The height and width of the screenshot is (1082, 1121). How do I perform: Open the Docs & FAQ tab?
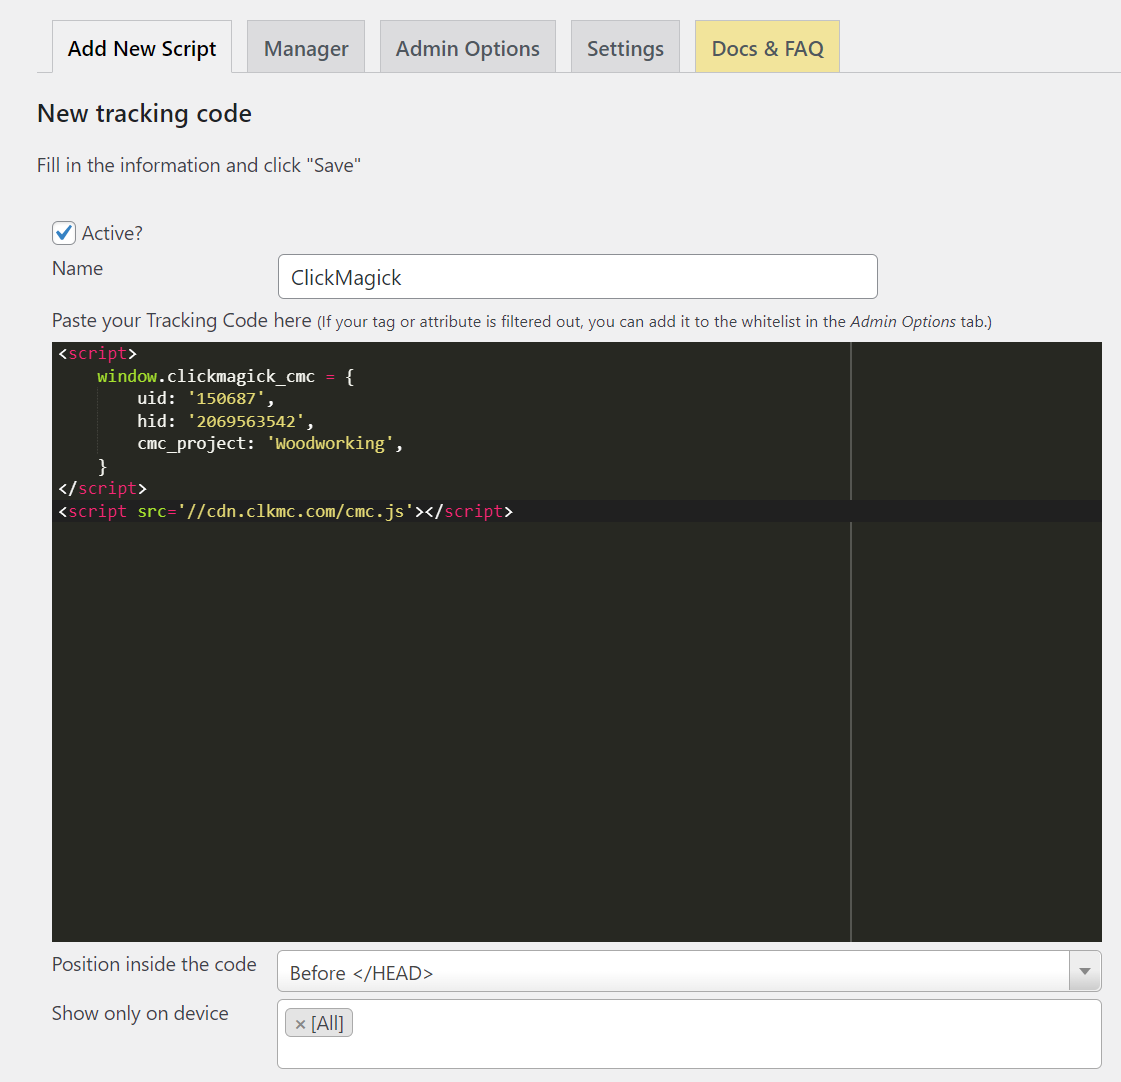(767, 48)
